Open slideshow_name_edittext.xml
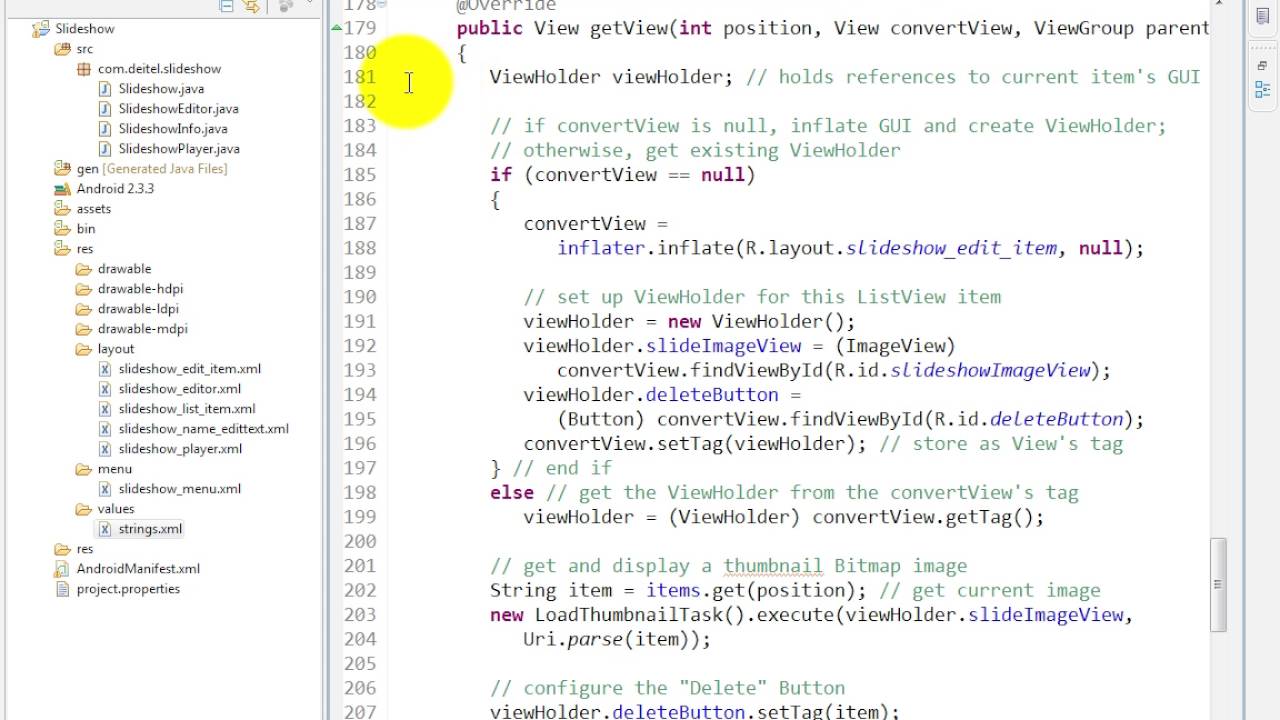Viewport: 1280px width, 720px height. (x=203, y=429)
